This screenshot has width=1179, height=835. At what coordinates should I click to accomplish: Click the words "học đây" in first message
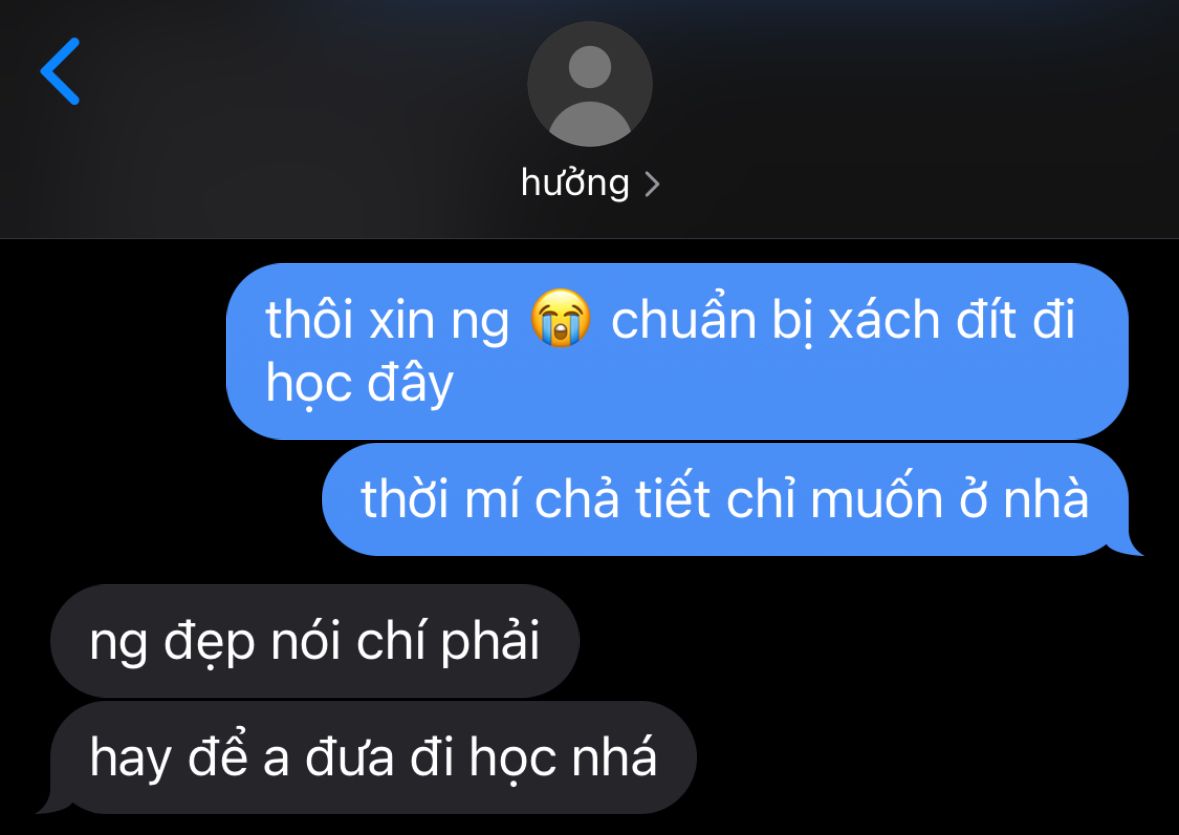(x=359, y=383)
